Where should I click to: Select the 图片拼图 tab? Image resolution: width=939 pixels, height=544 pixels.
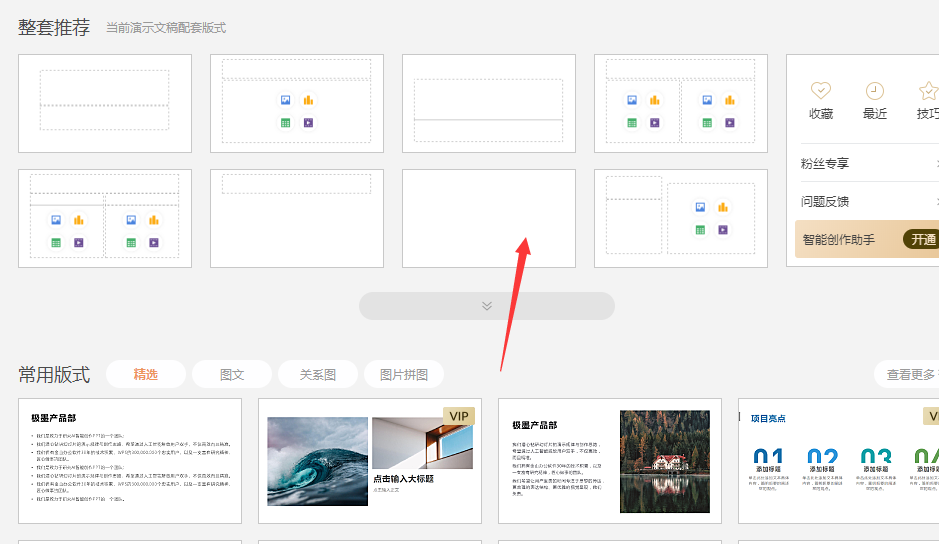(x=404, y=375)
